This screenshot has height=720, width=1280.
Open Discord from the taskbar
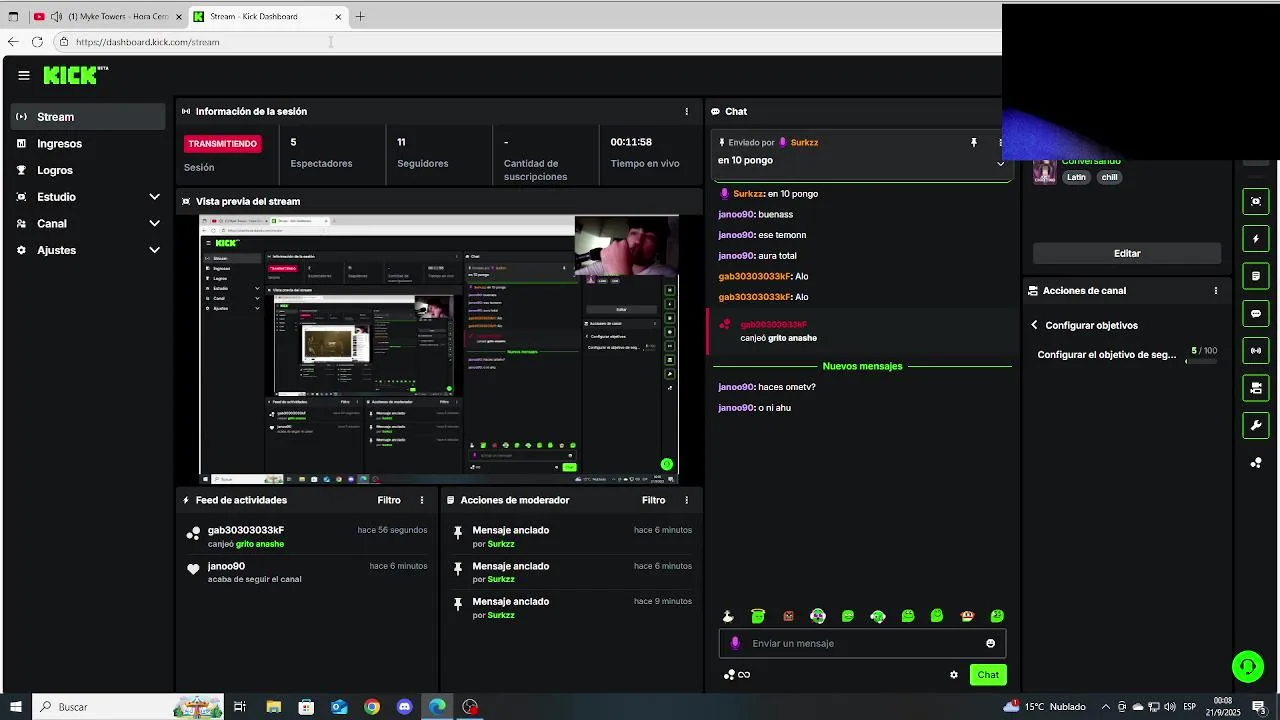(404, 707)
